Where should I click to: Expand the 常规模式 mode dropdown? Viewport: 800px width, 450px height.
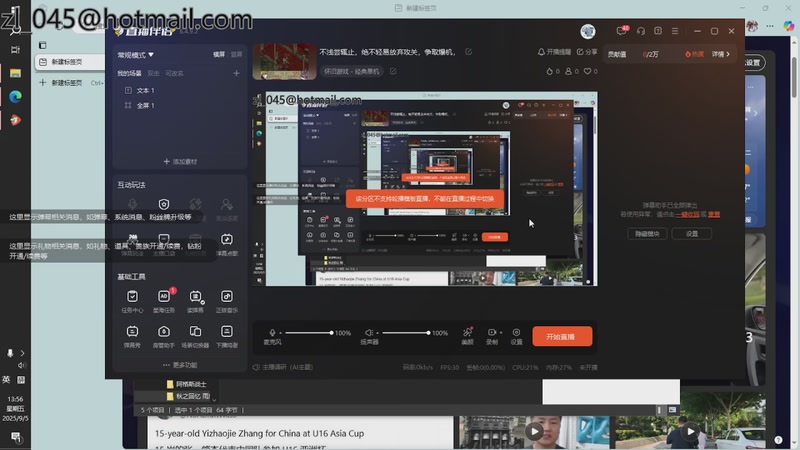(x=136, y=55)
